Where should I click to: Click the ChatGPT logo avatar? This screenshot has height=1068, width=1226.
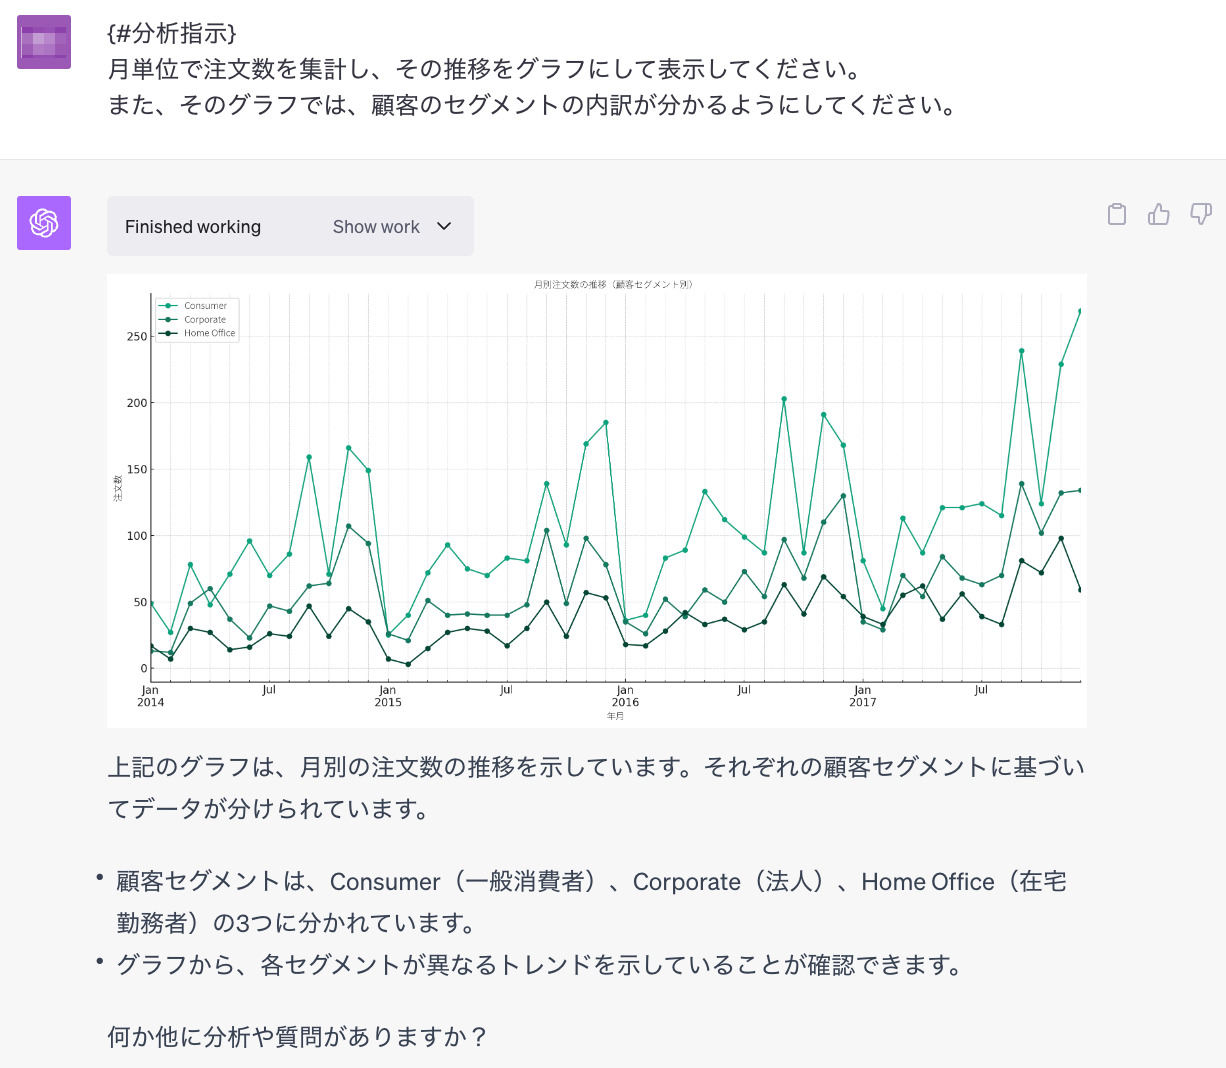(x=44, y=223)
